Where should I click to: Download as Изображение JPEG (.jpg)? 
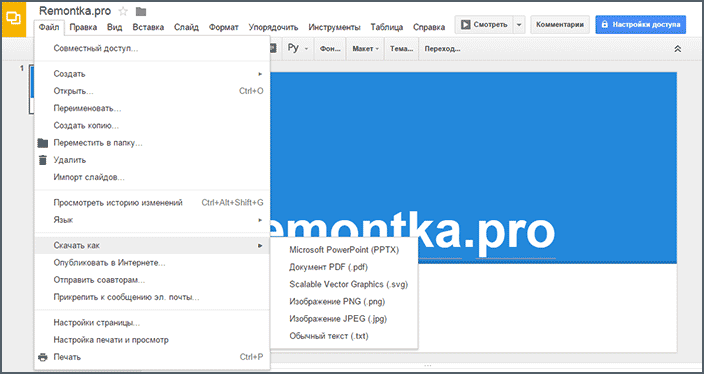click(x=344, y=319)
